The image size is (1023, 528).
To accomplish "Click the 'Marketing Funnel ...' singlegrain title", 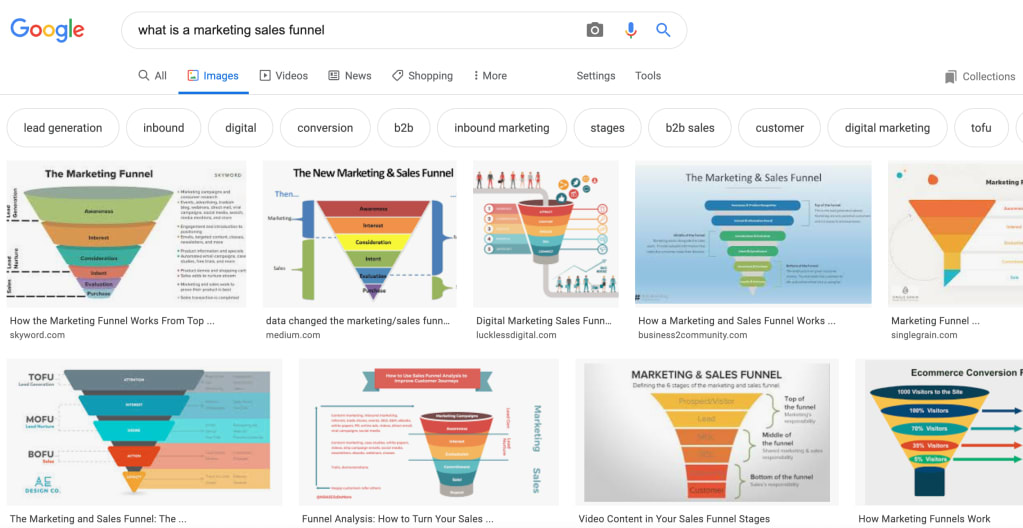I will click(x=935, y=321).
